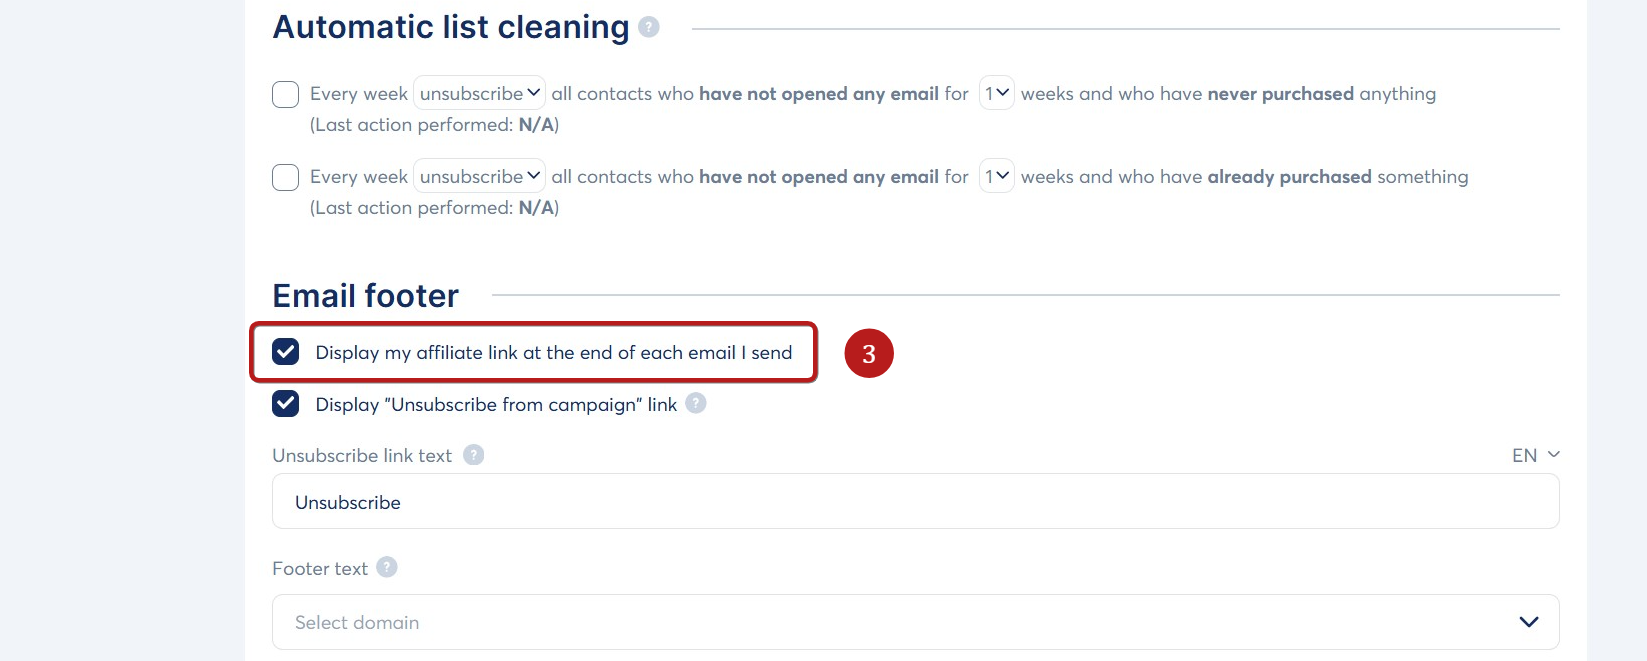Uncheck "Display my affiliate link" option
1647x661 pixels.
(x=285, y=352)
